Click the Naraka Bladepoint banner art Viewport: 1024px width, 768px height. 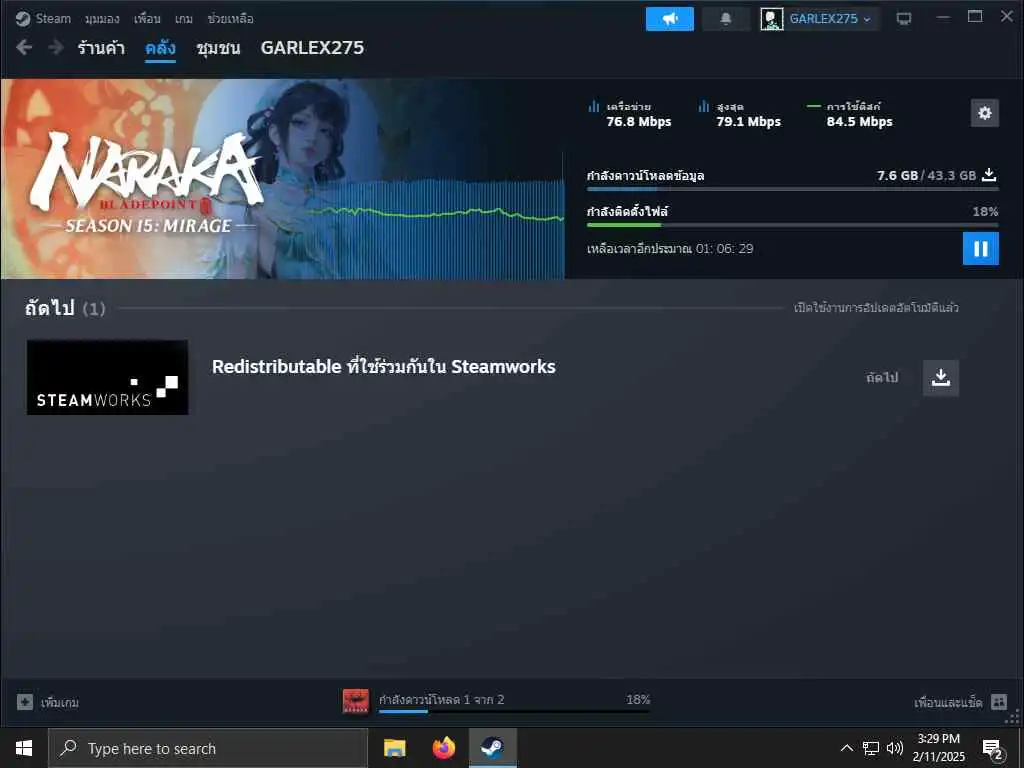(x=282, y=179)
